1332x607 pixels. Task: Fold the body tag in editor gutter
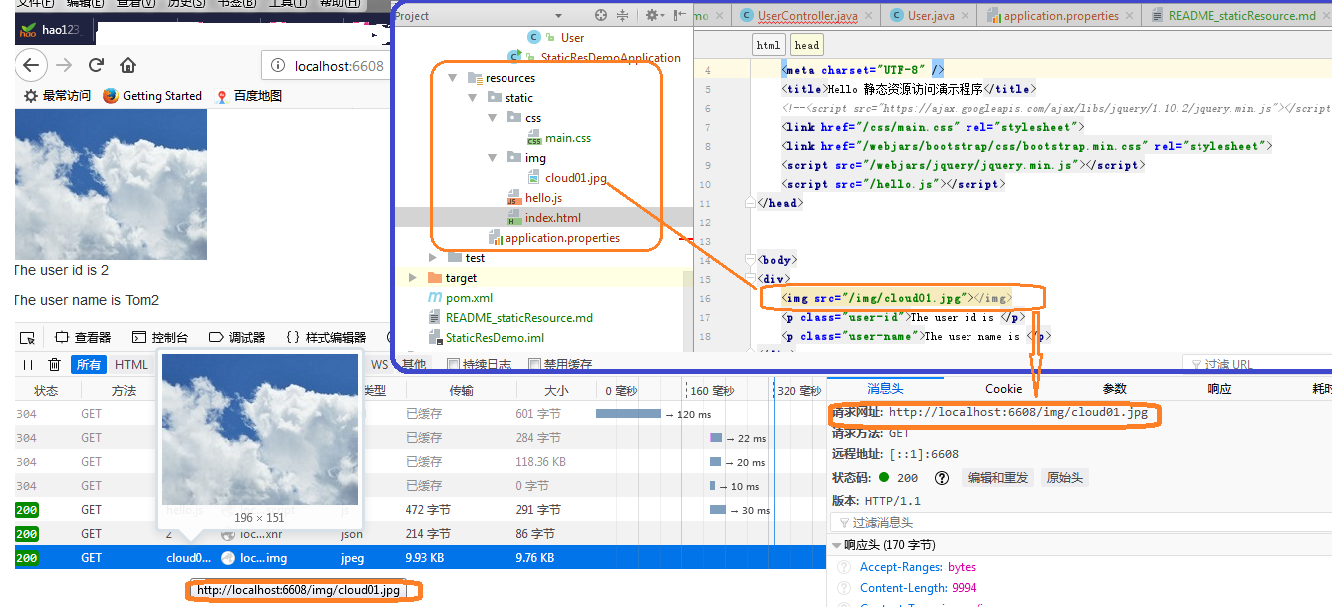[x=752, y=260]
